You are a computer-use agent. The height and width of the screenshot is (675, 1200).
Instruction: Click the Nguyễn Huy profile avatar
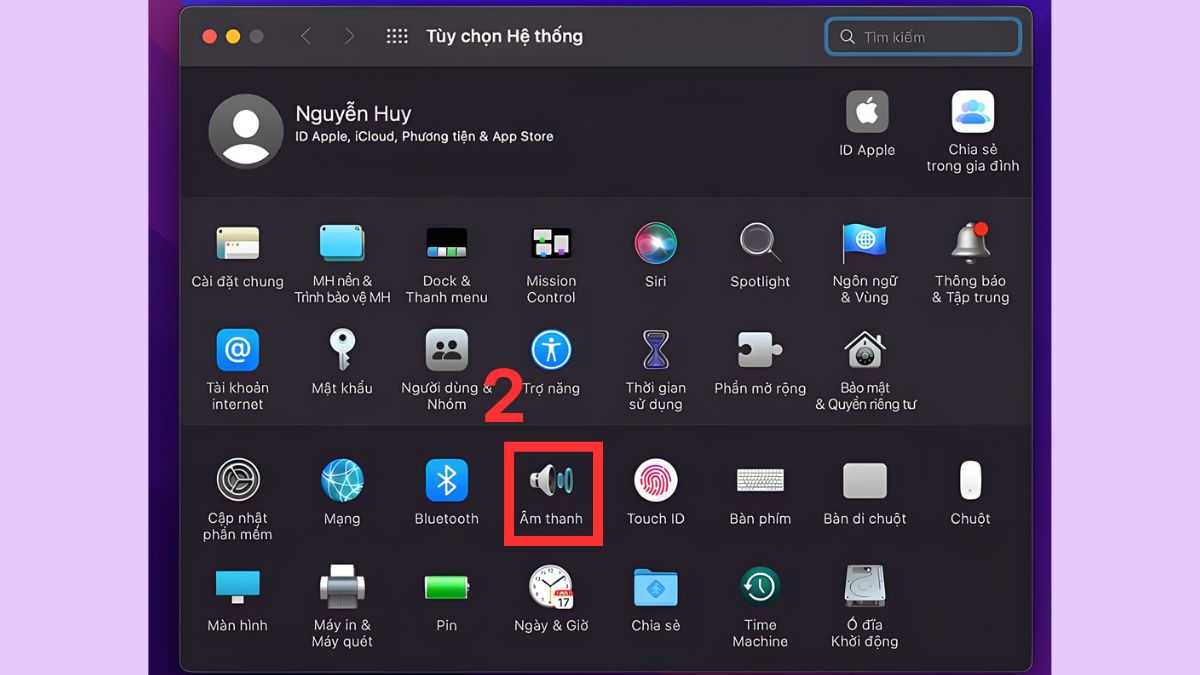pyautogui.click(x=245, y=131)
